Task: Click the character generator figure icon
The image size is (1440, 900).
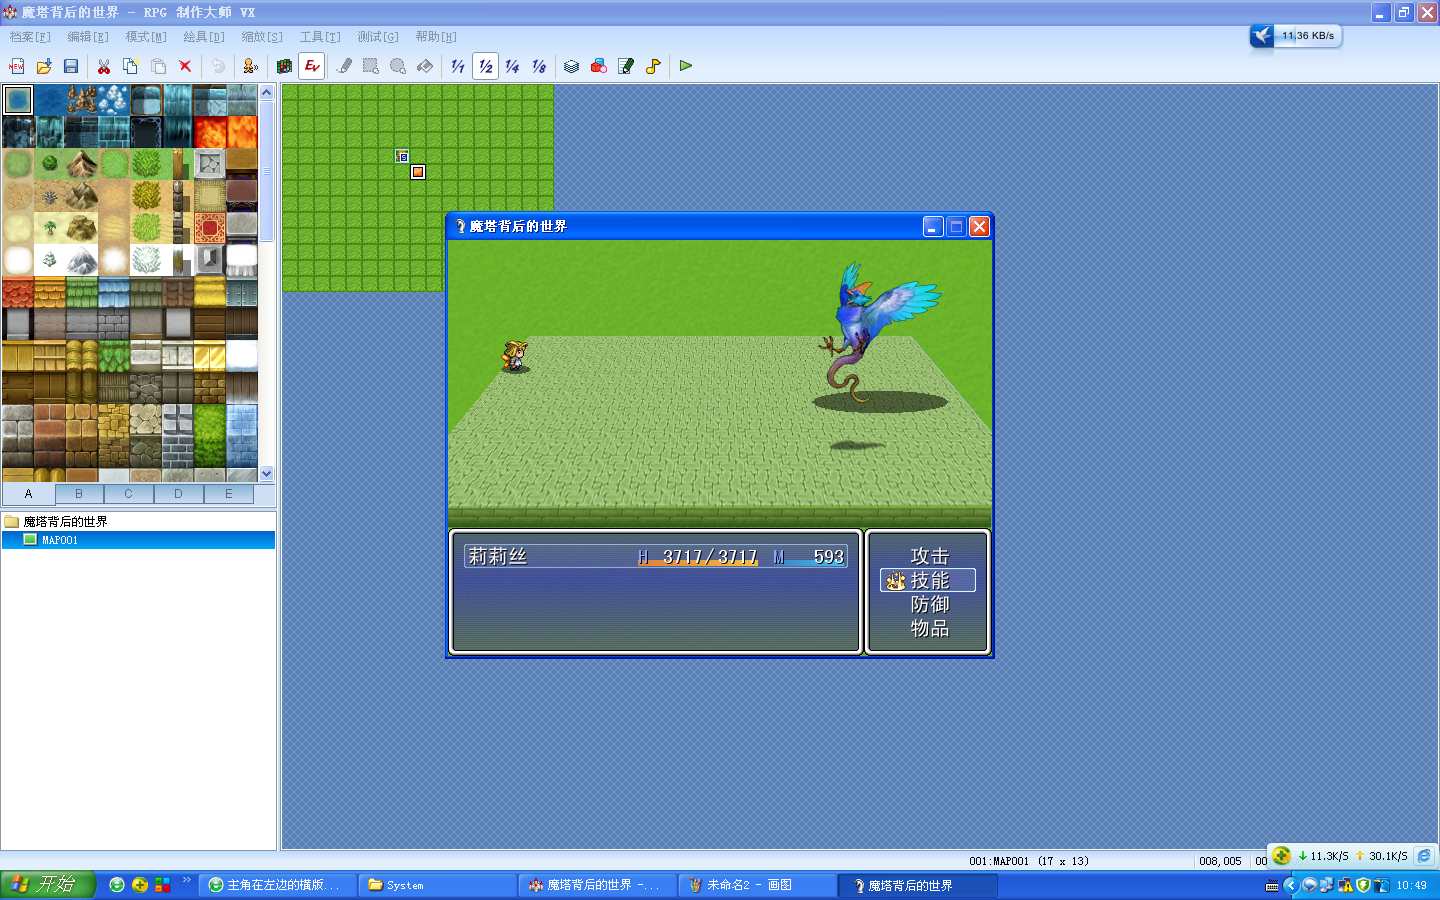Action: [x=251, y=66]
